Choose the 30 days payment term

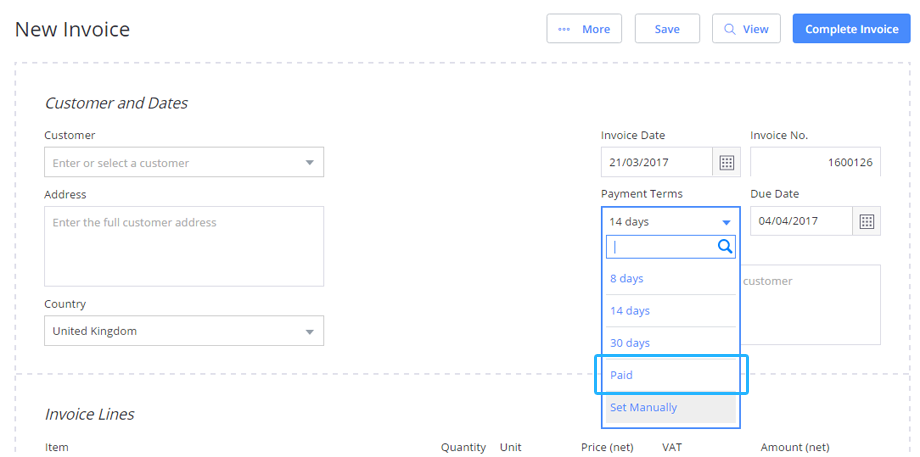pyautogui.click(x=671, y=343)
